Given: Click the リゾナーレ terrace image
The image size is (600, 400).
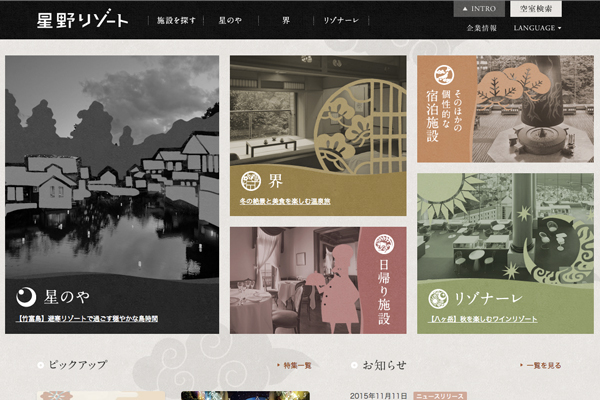Looking at the screenshot, I should click(505, 228).
